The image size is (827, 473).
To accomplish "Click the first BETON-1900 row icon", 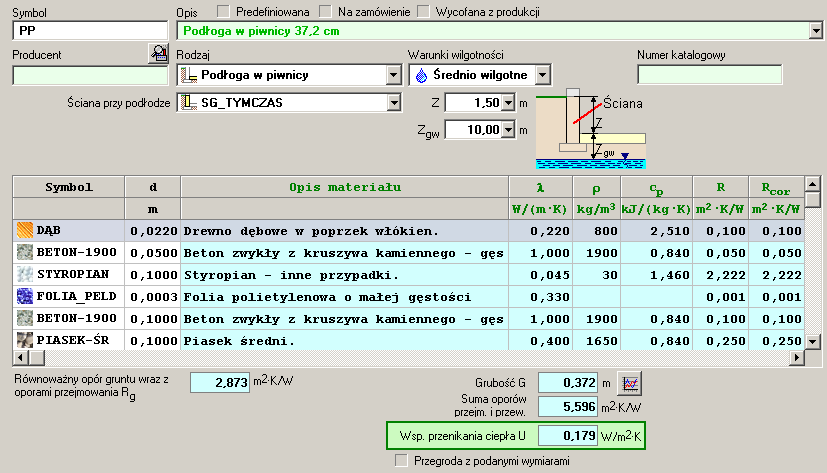I will pos(25,253).
